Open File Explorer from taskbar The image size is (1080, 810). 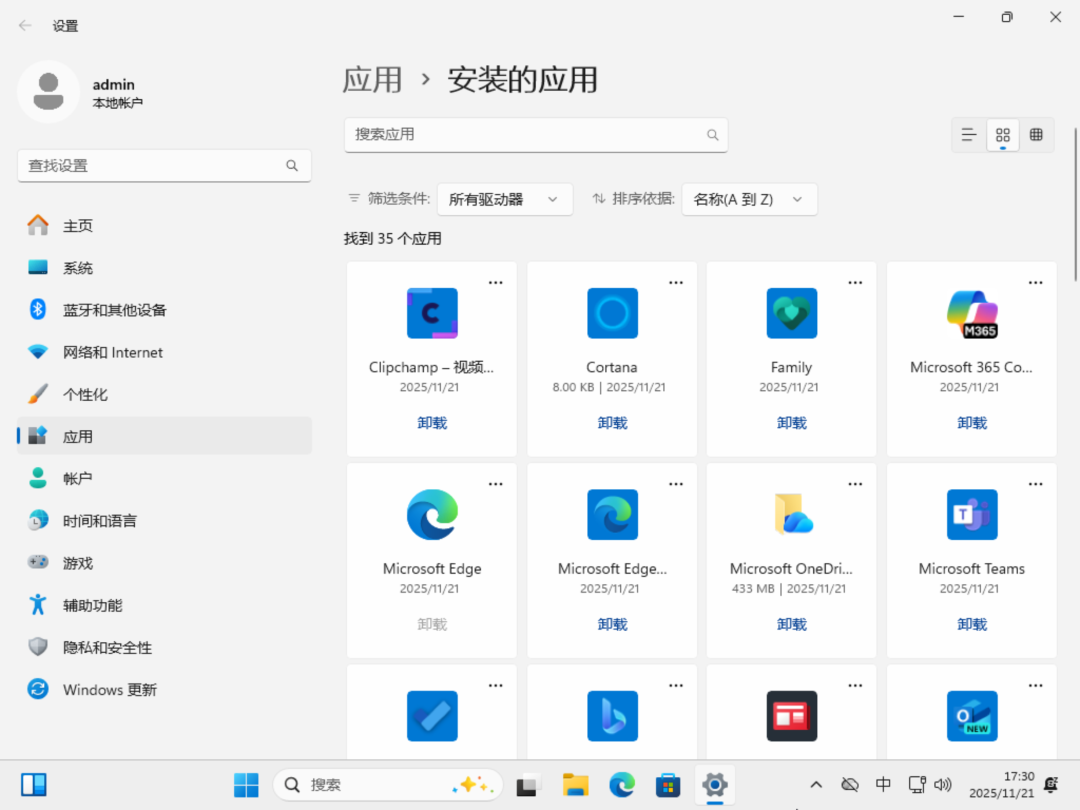pyautogui.click(x=575, y=785)
